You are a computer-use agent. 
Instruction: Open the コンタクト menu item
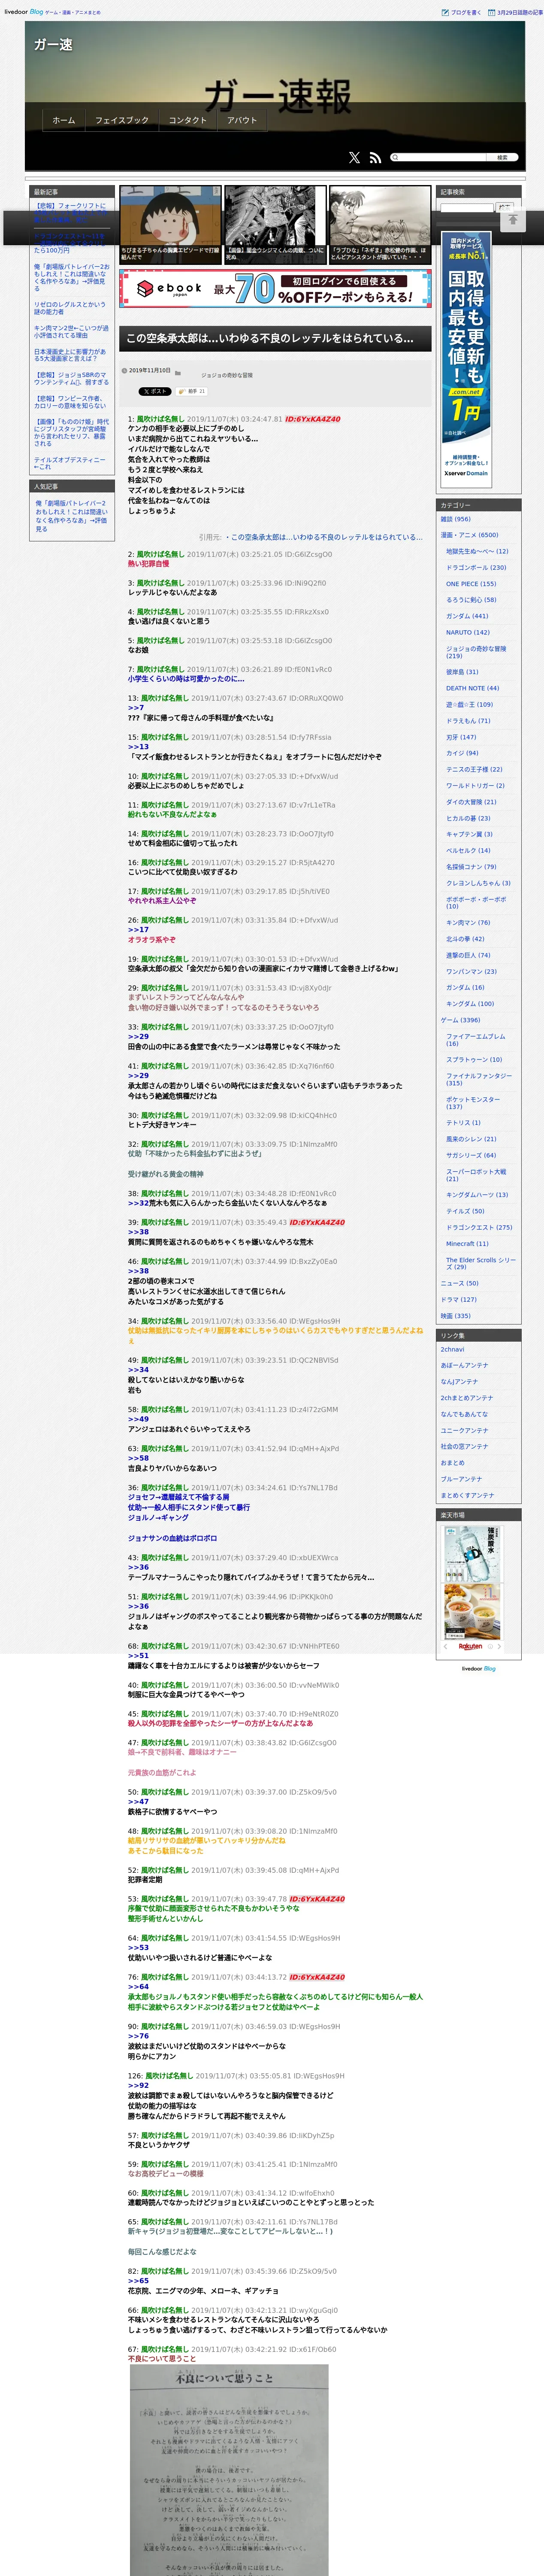pos(188,120)
